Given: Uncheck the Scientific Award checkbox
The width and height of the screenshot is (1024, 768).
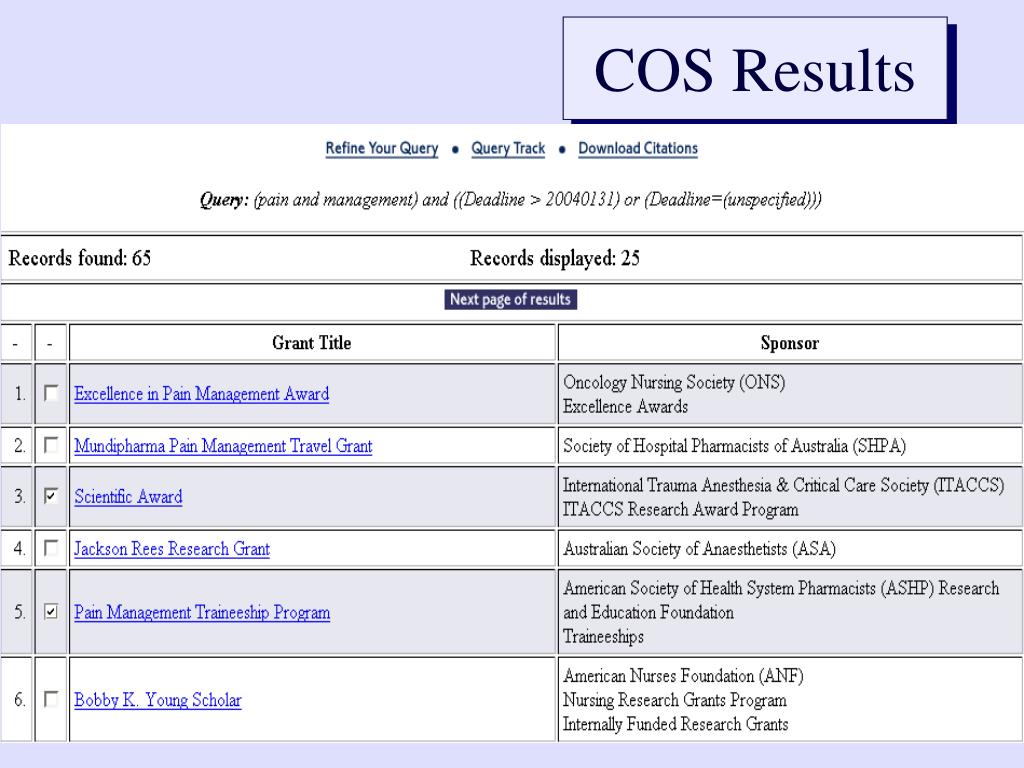Looking at the screenshot, I should (51, 496).
